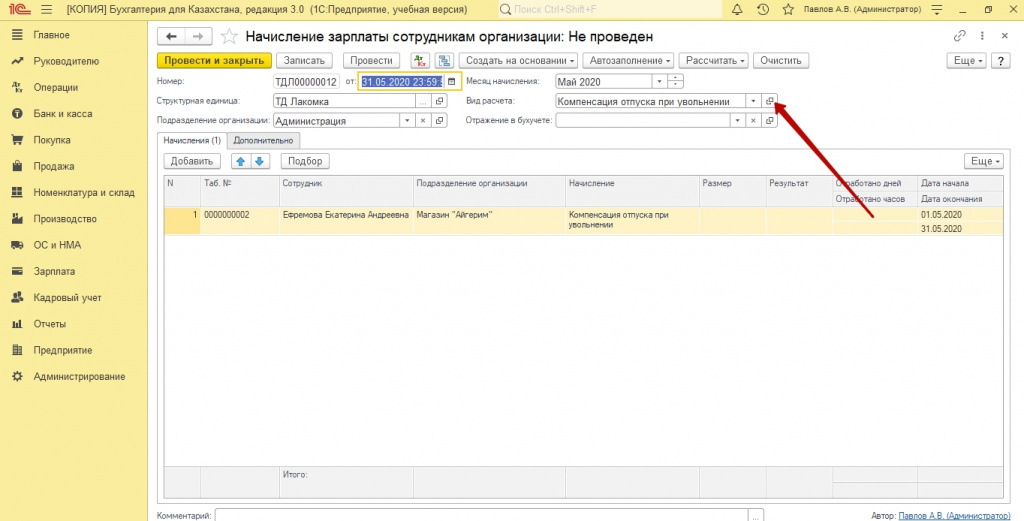Select cell Магазин "Айгерим"

[x=489, y=220]
